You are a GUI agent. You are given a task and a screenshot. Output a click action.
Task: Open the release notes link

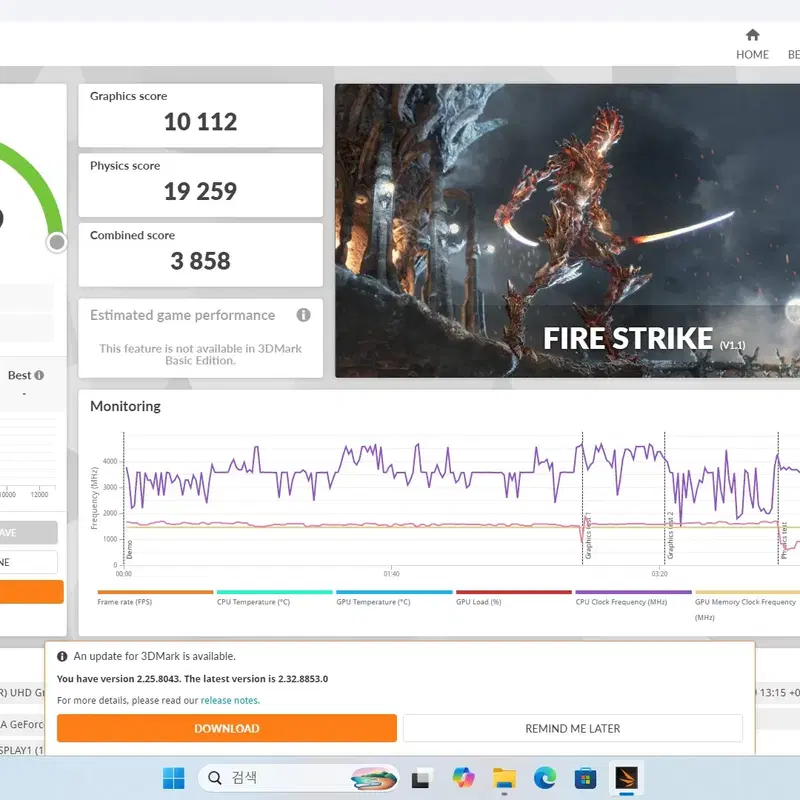[230, 700]
